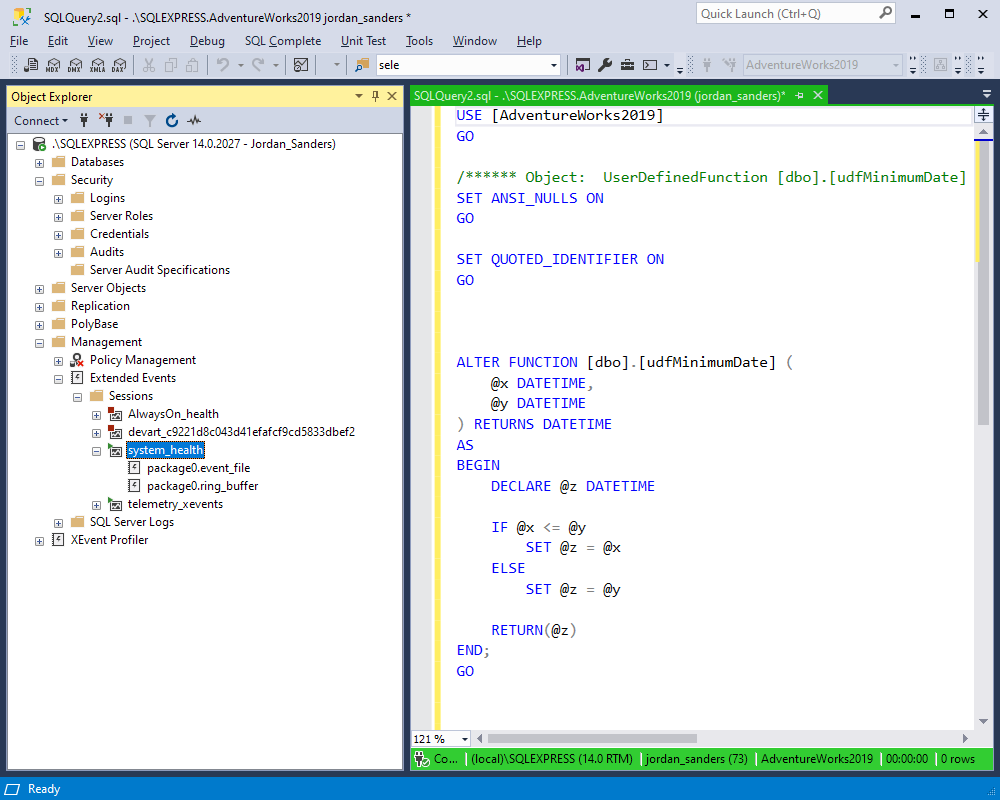Collapse the Management node

(40, 343)
